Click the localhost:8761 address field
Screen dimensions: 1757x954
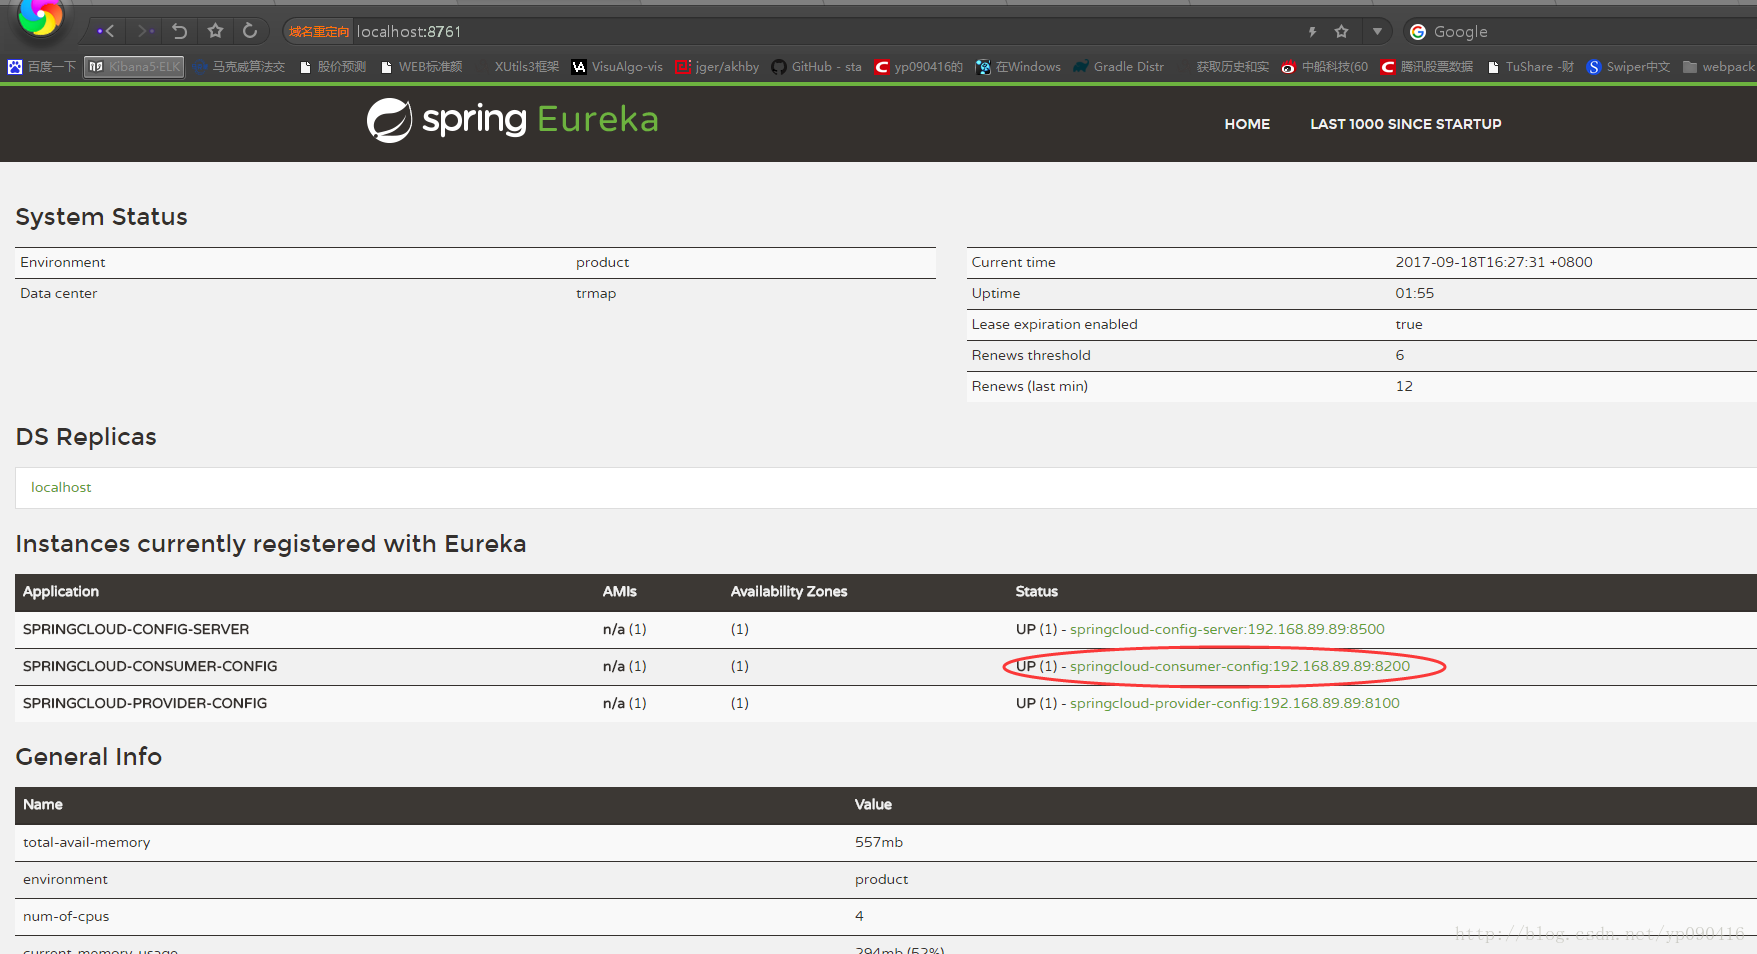tap(409, 32)
